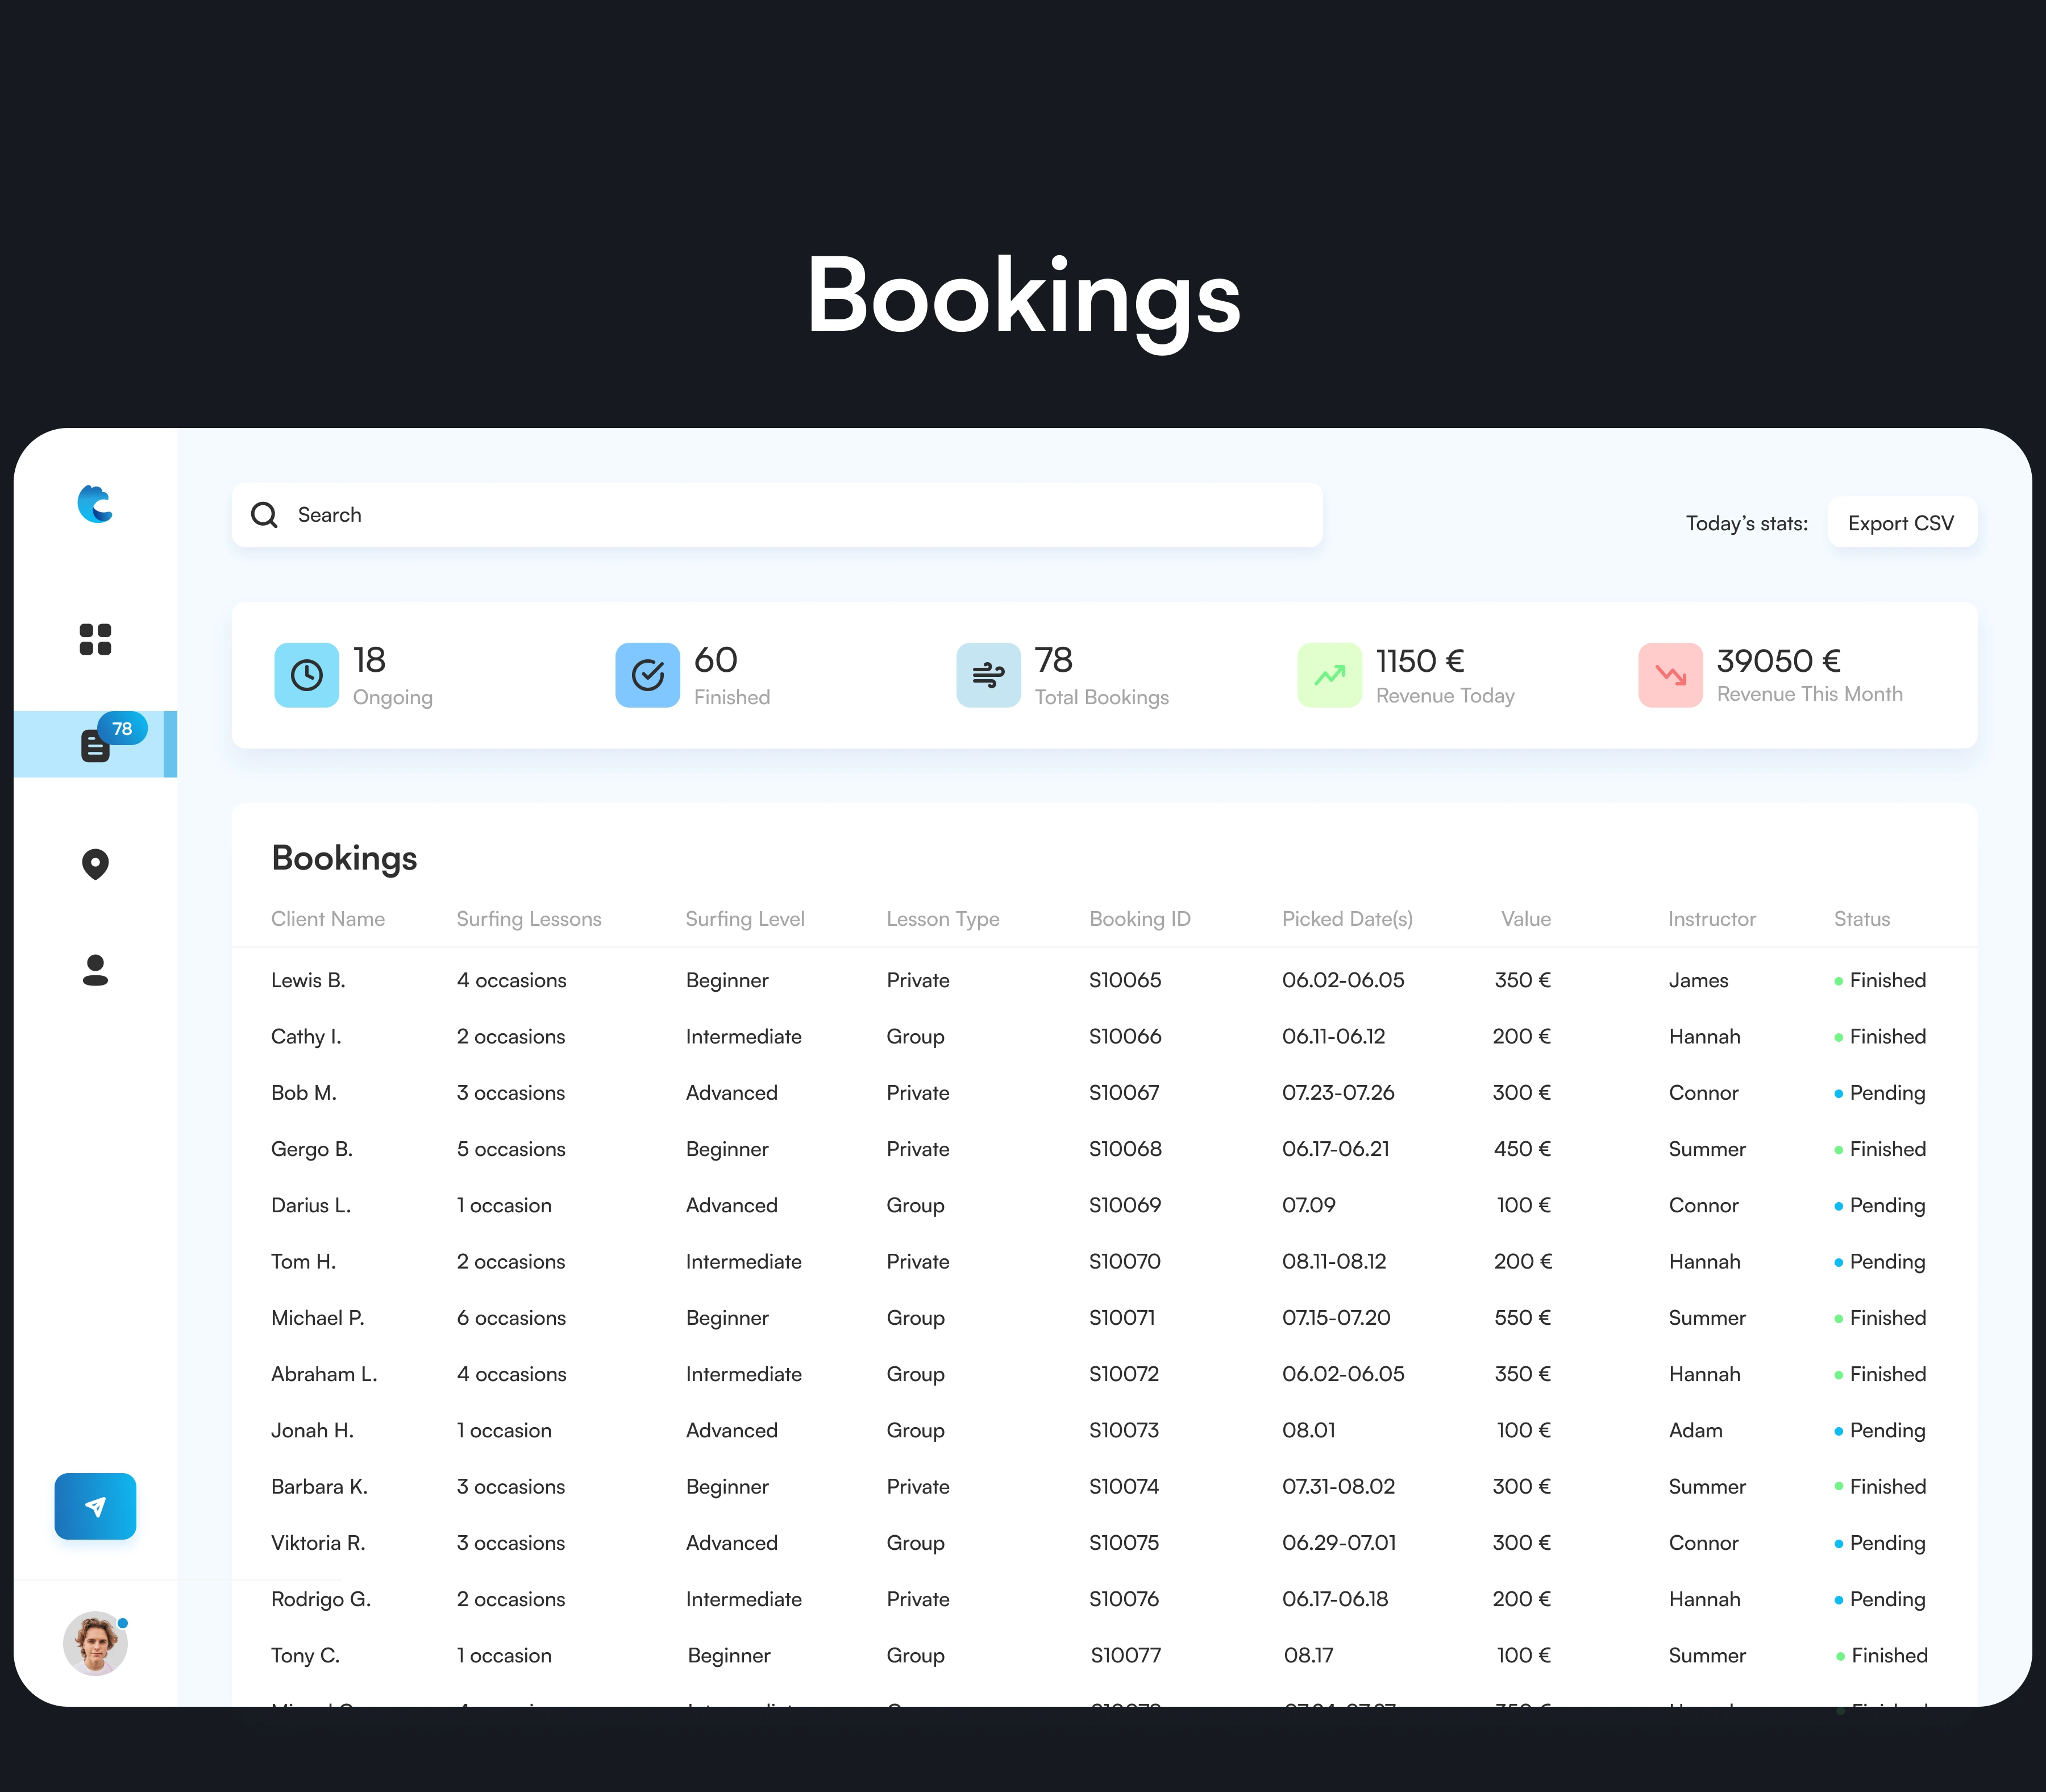The image size is (2046, 1792).
Task: Sort by Client Name column header
Action: pos(328,919)
